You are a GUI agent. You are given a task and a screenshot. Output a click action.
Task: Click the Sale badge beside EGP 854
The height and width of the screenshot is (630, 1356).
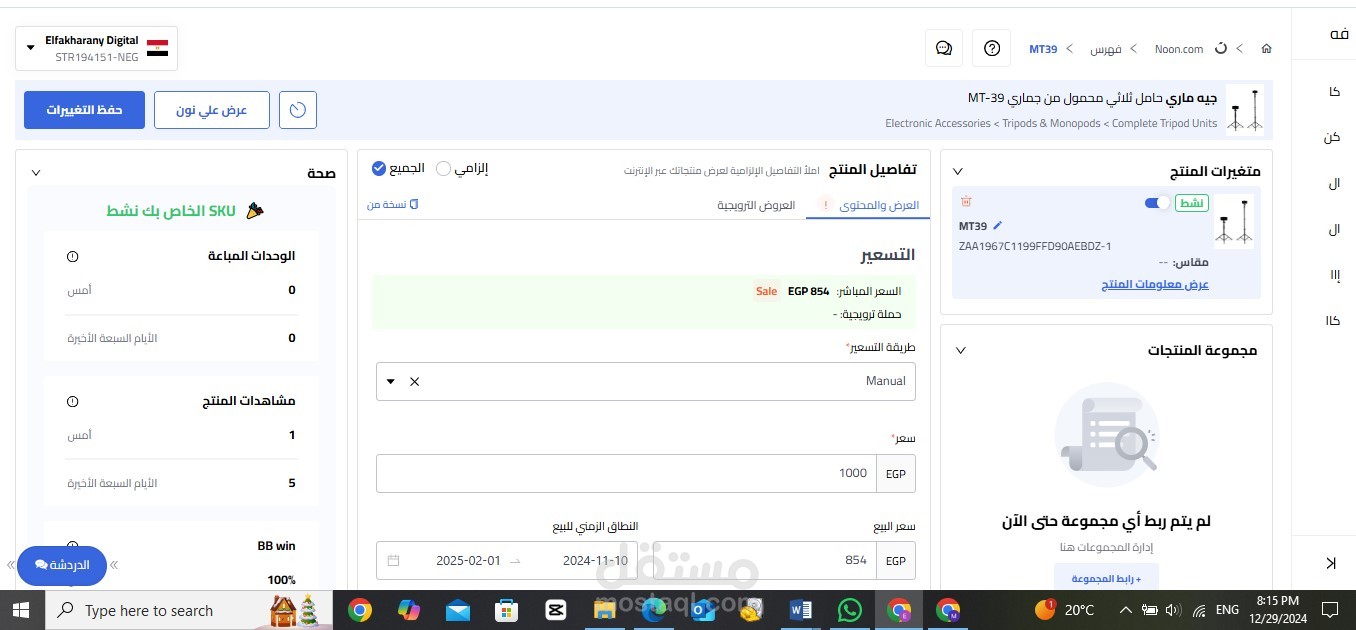coord(766,291)
